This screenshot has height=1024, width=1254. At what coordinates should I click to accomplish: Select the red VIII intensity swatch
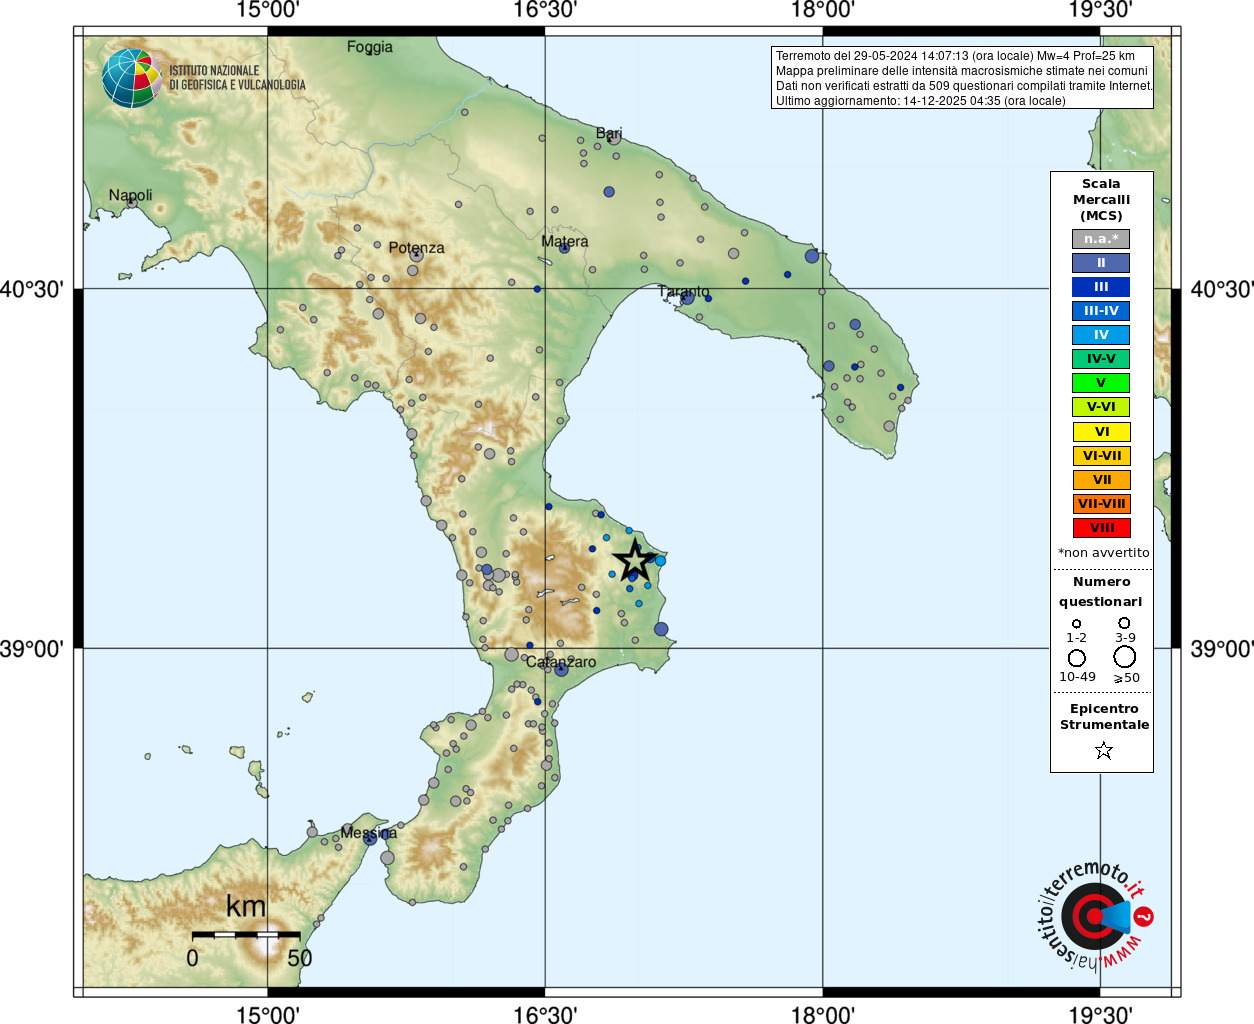pos(1101,528)
